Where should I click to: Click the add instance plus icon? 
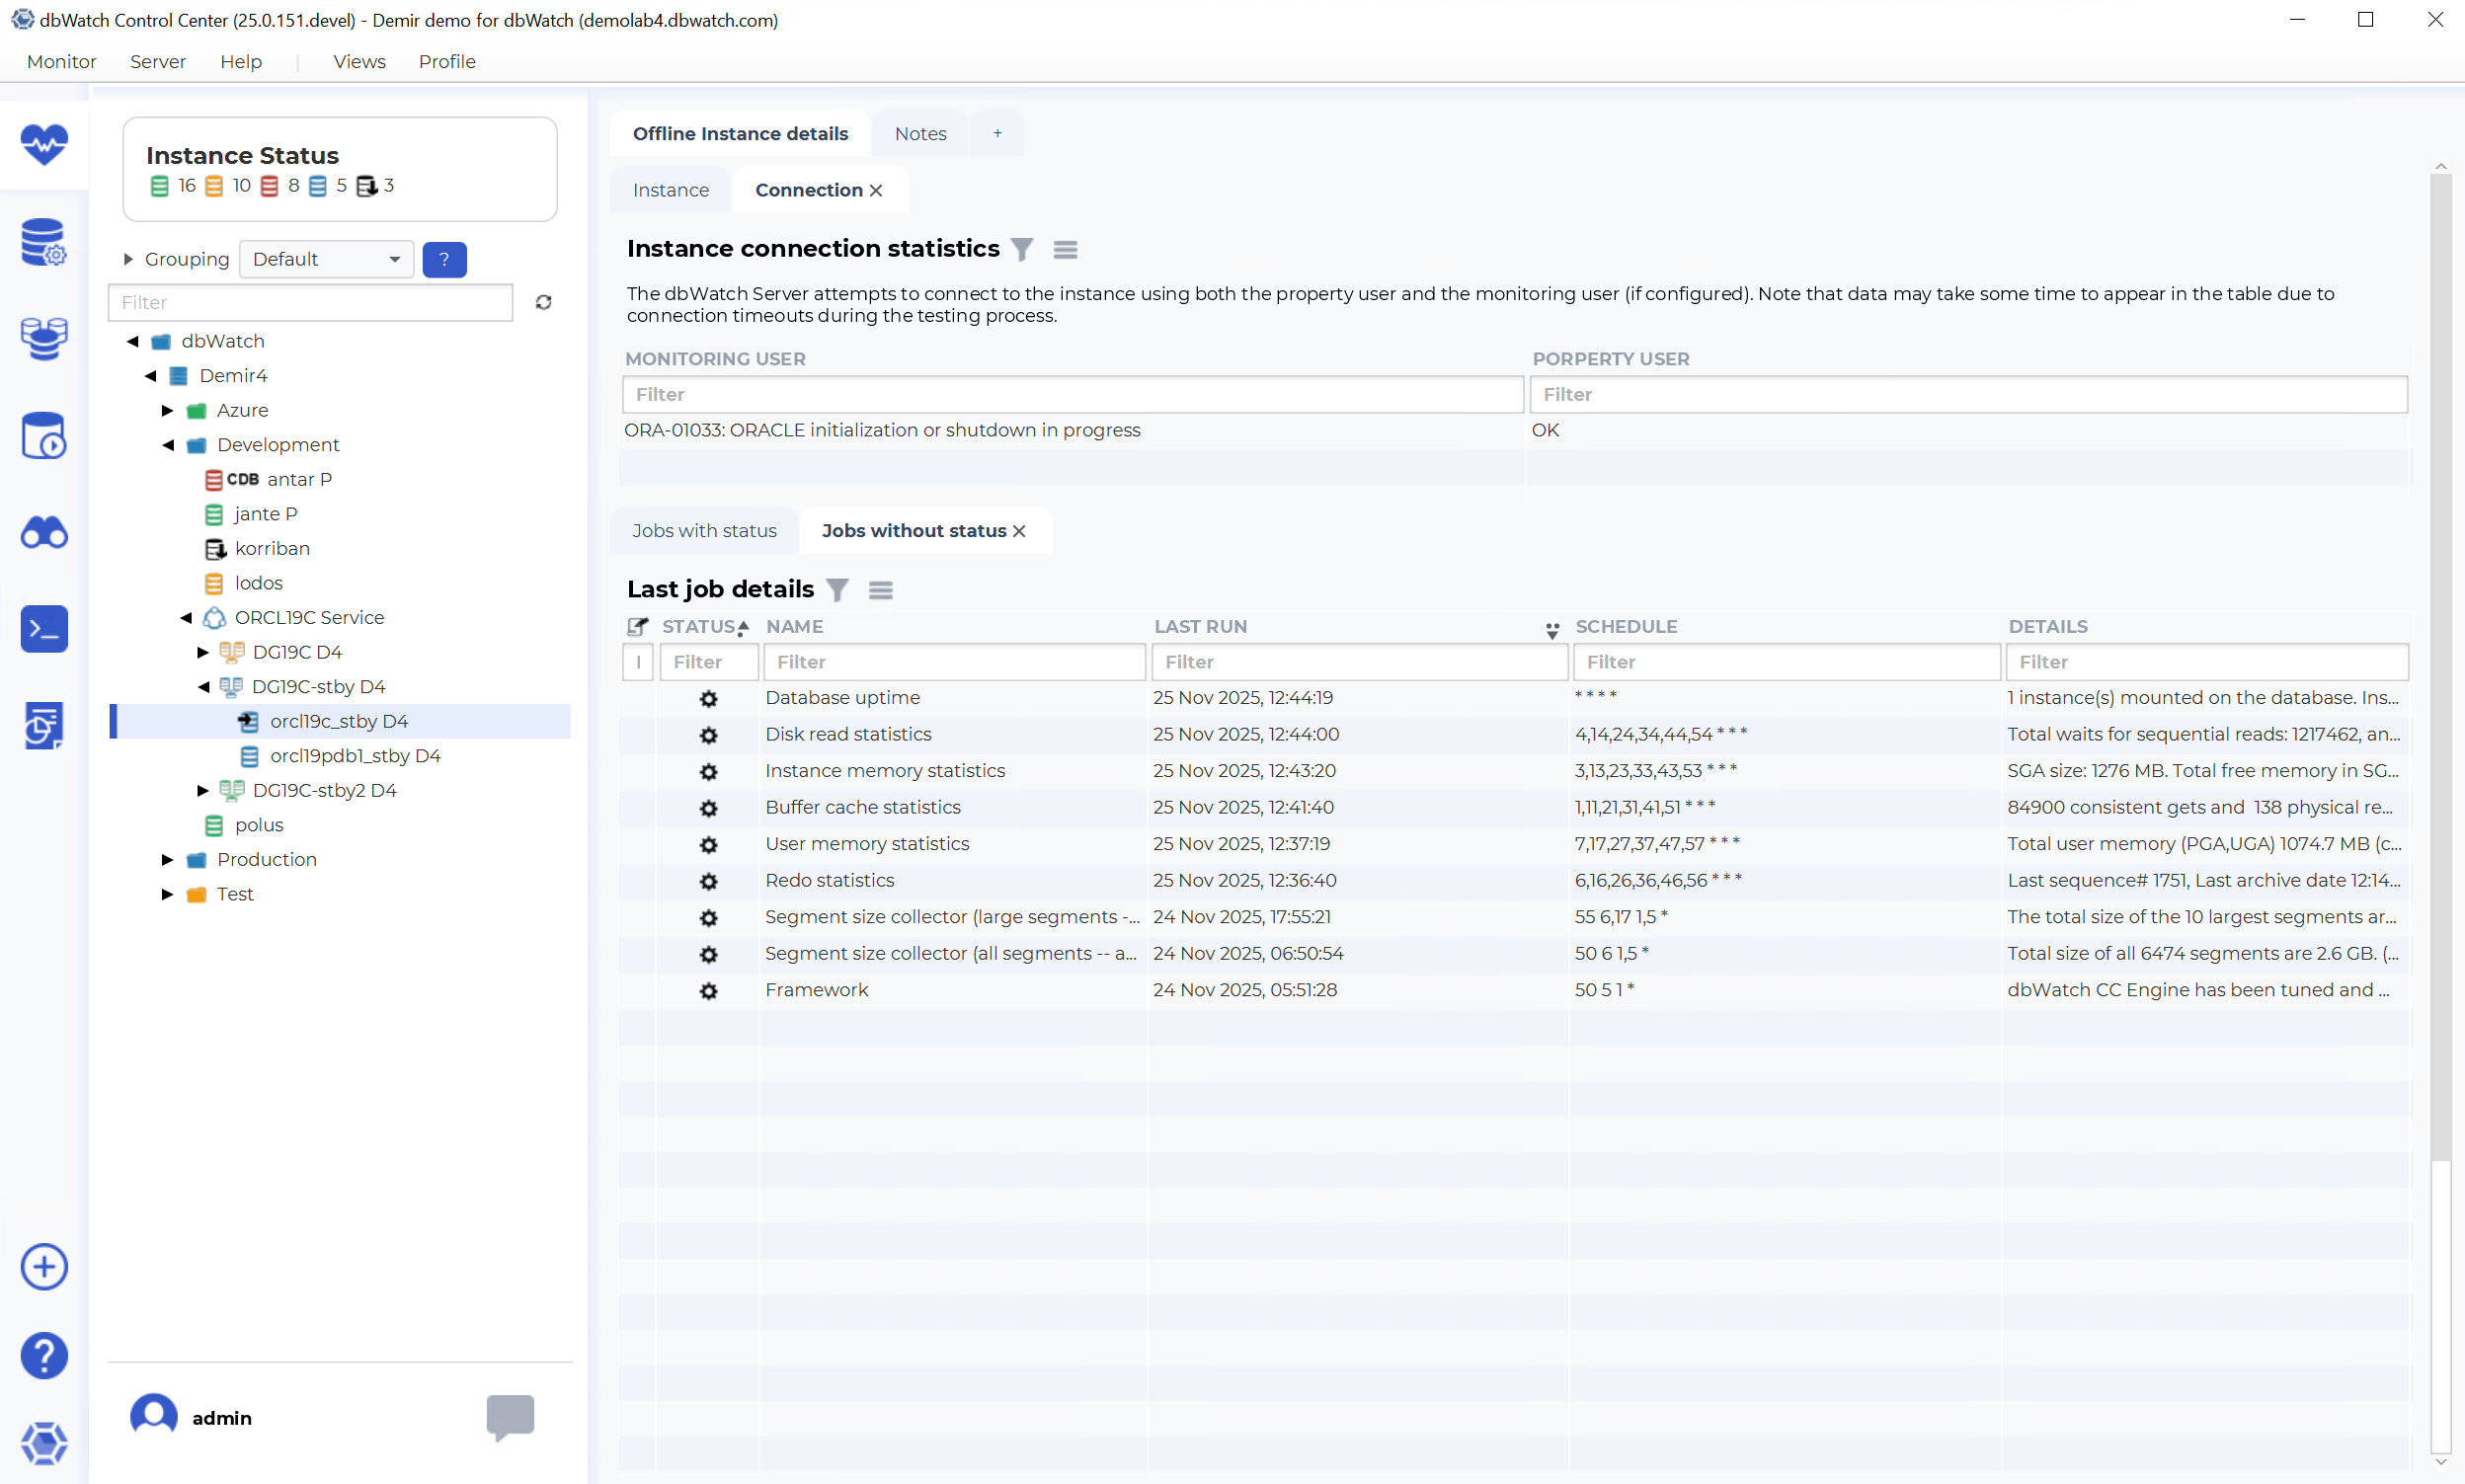[x=44, y=1267]
